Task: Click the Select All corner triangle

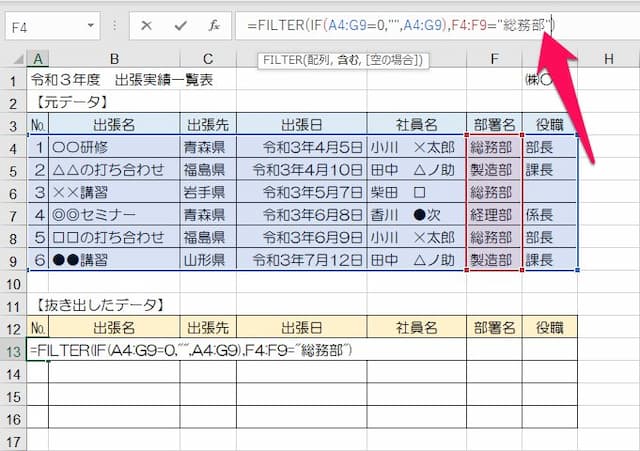Action: [18, 60]
